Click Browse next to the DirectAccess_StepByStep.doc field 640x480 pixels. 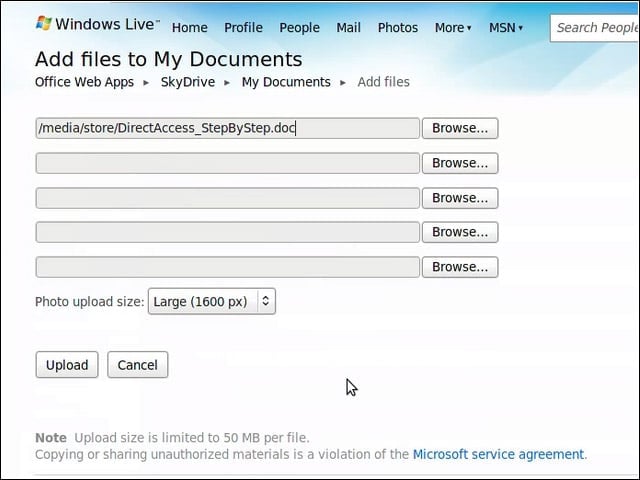pos(460,128)
